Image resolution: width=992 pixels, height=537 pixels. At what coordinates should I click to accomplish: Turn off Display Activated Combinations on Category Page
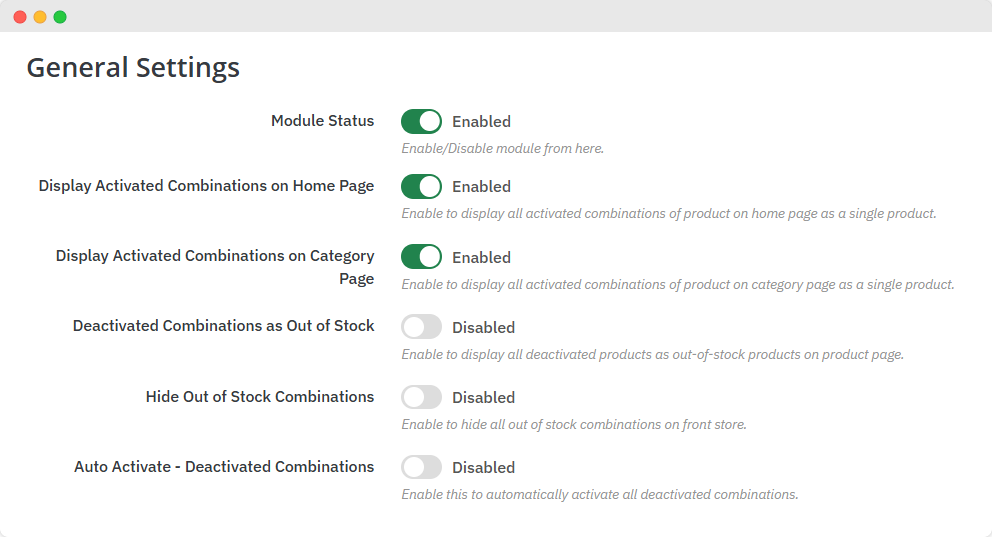tap(421, 257)
